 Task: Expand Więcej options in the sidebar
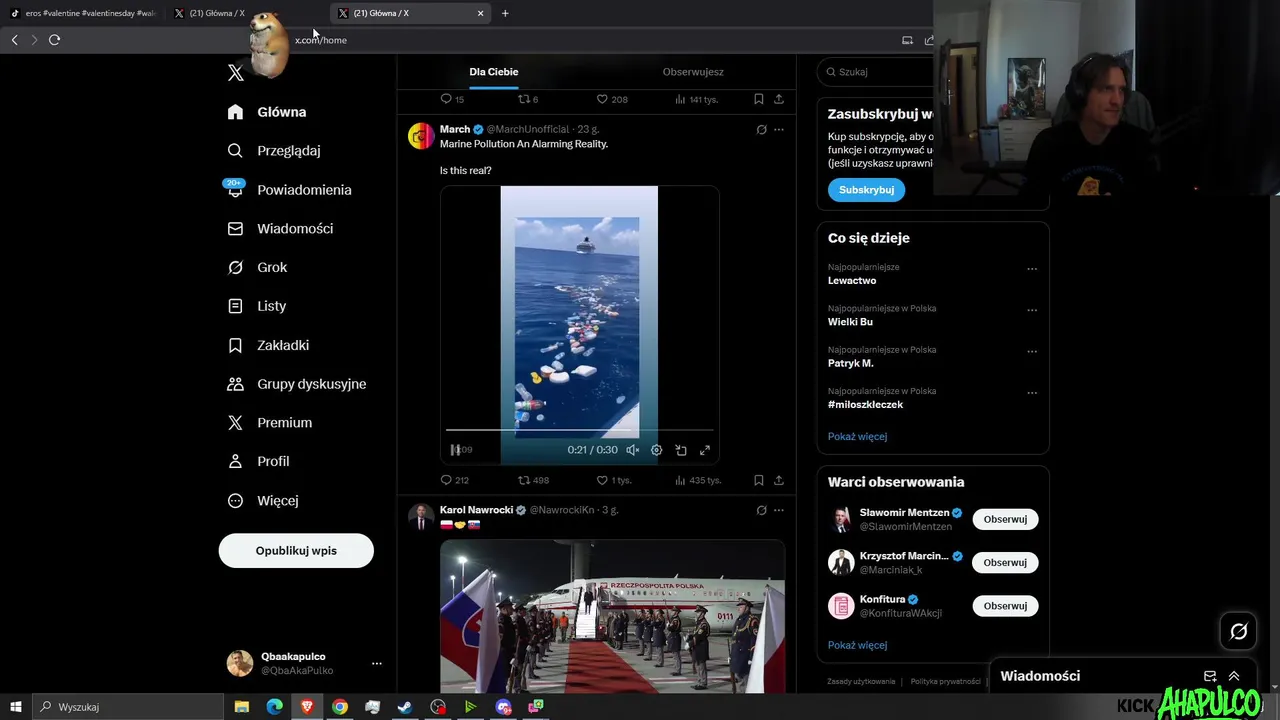click(263, 500)
